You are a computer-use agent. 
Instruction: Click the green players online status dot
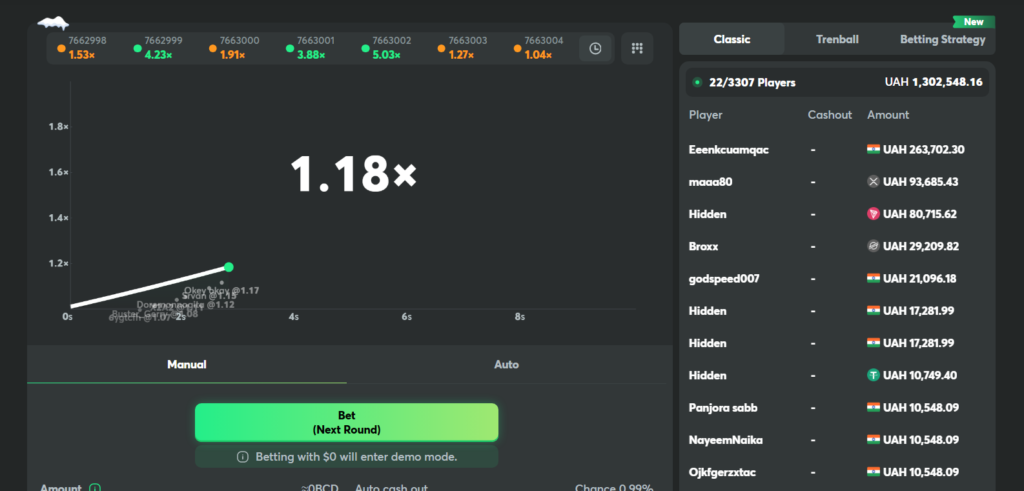(697, 82)
